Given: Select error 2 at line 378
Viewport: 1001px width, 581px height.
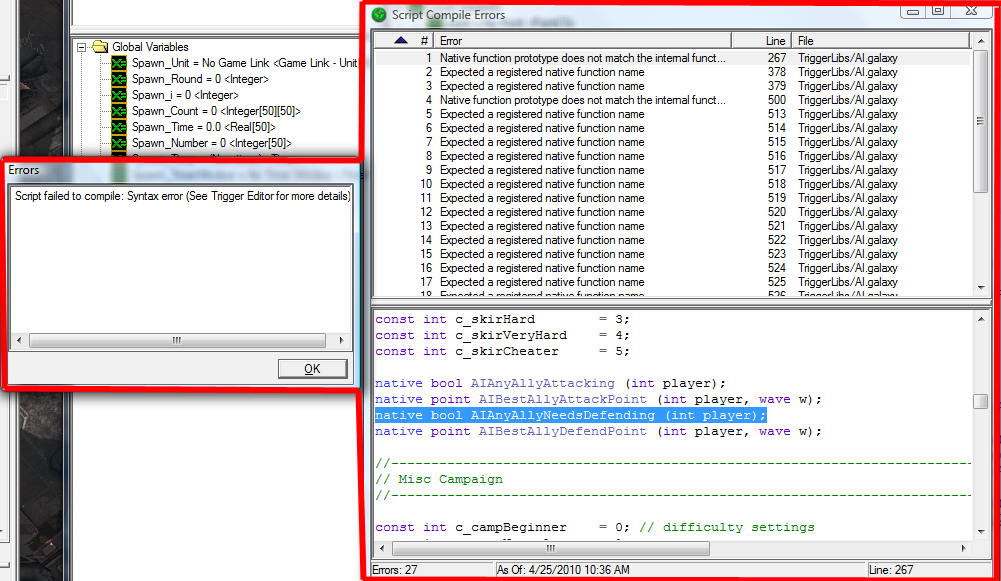Looking at the screenshot, I should 672,72.
